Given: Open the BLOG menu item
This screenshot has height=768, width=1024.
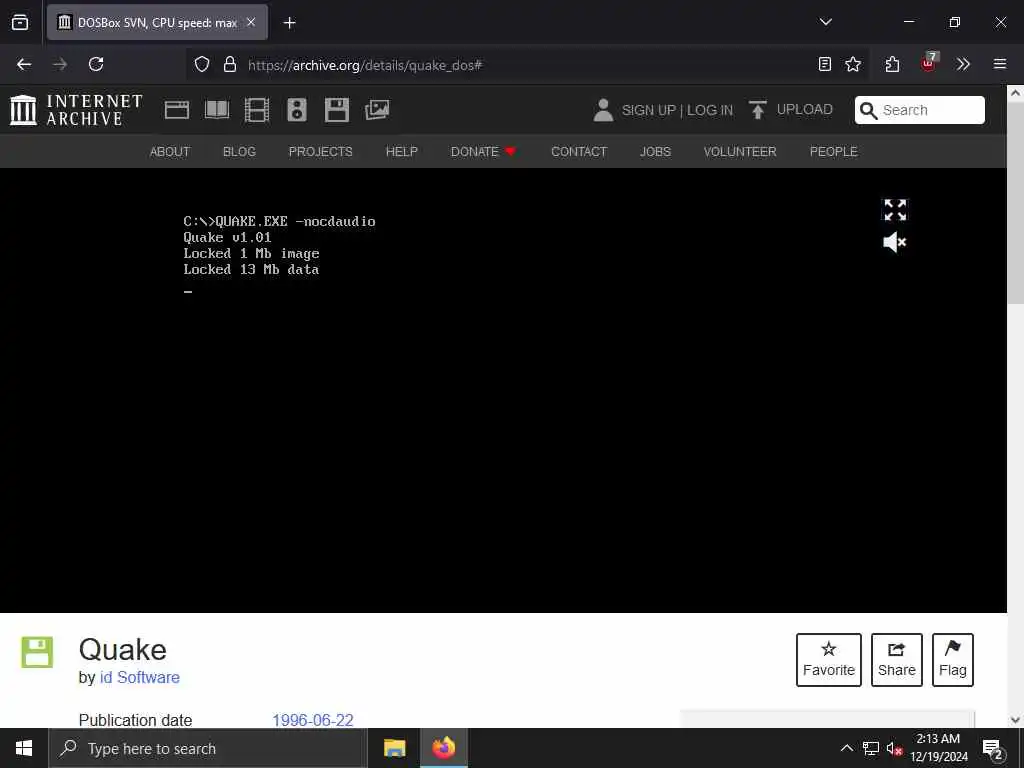Looking at the screenshot, I should (x=239, y=152).
